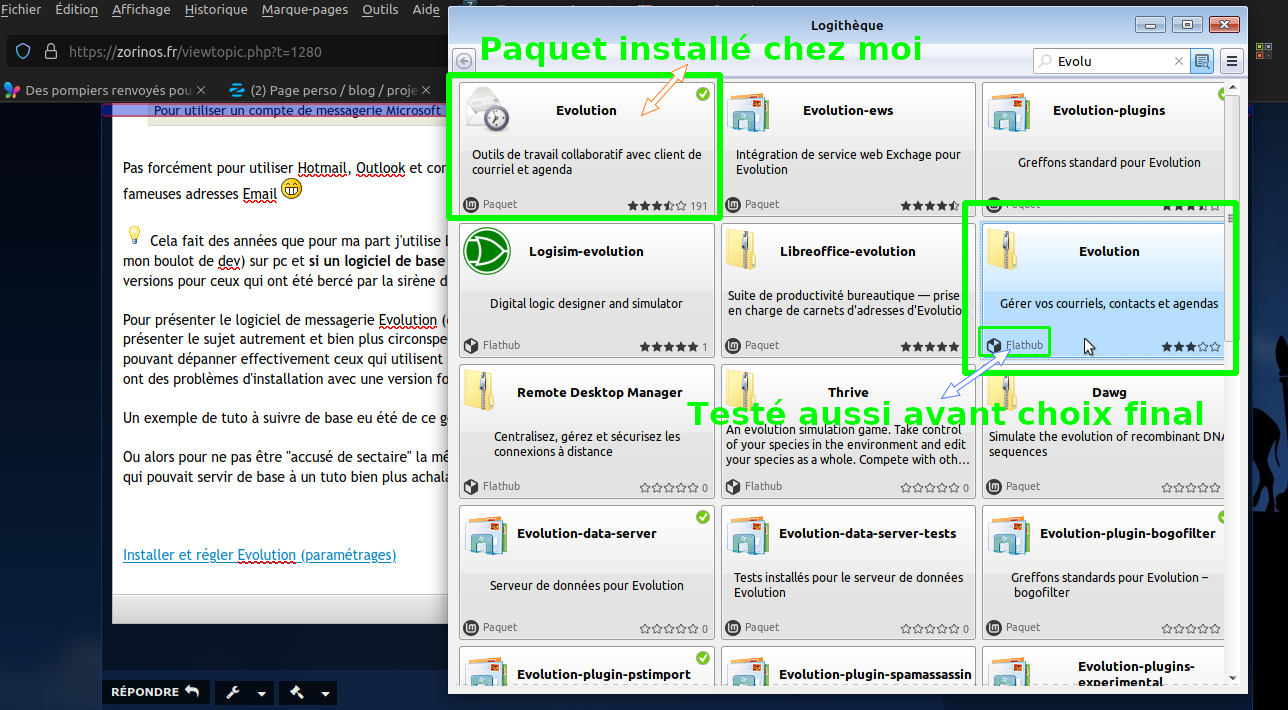Select the Remote Desktop Manager icon
This screenshot has height=710, width=1288.
click(x=488, y=392)
